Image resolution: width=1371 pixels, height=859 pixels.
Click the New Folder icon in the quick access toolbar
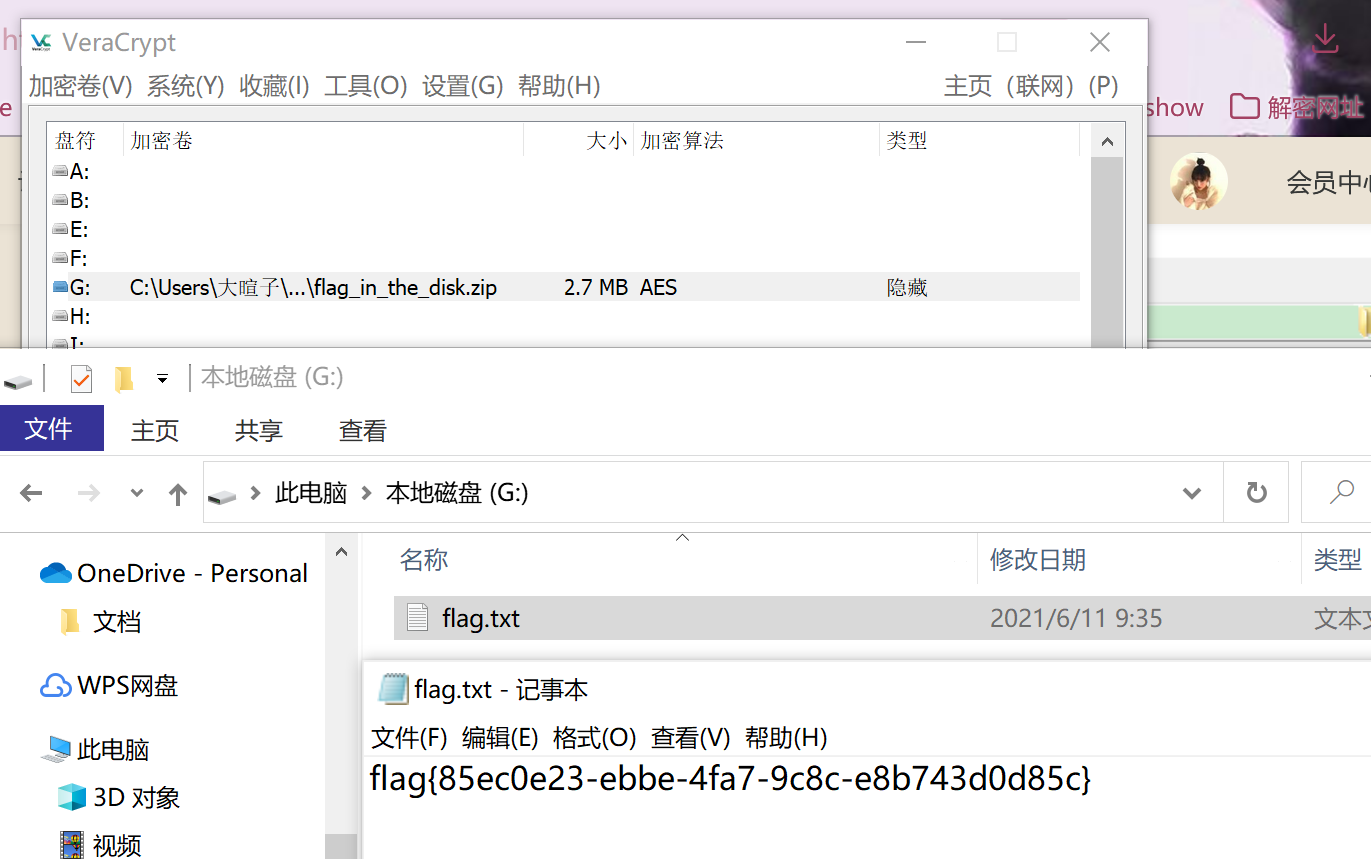[124, 379]
